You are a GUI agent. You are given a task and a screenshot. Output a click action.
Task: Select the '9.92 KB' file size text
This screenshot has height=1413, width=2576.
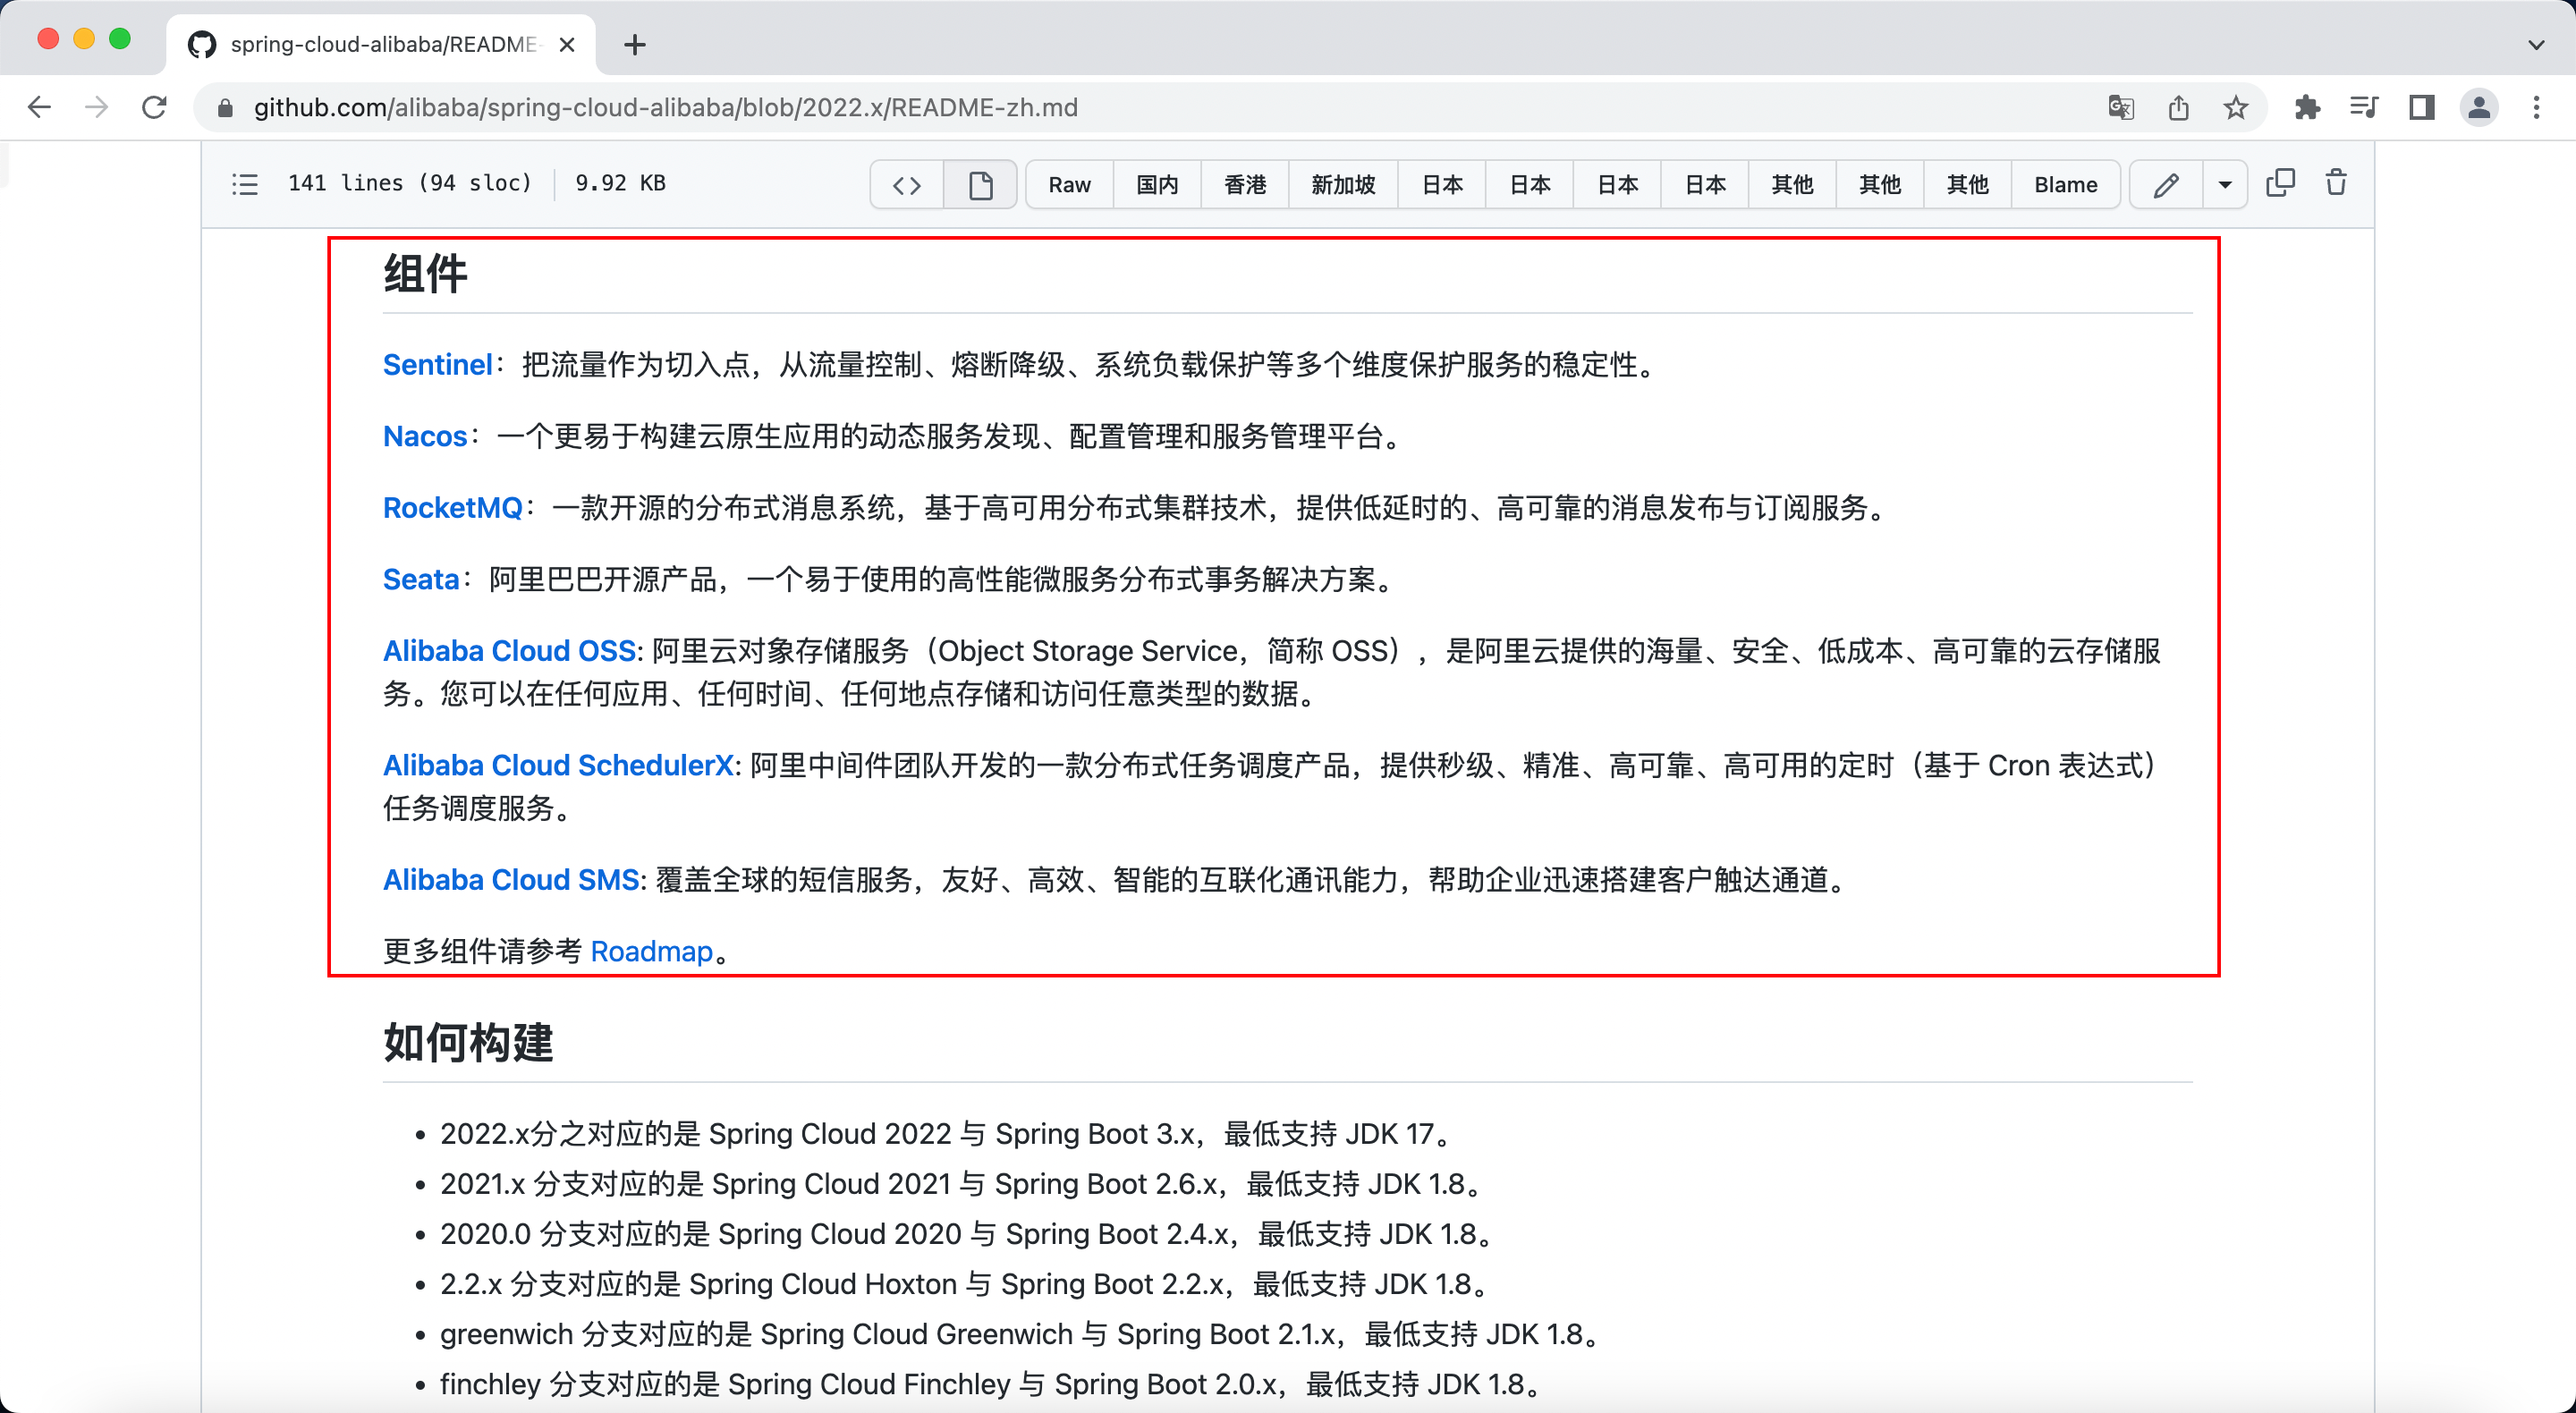pyautogui.click(x=620, y=183)
